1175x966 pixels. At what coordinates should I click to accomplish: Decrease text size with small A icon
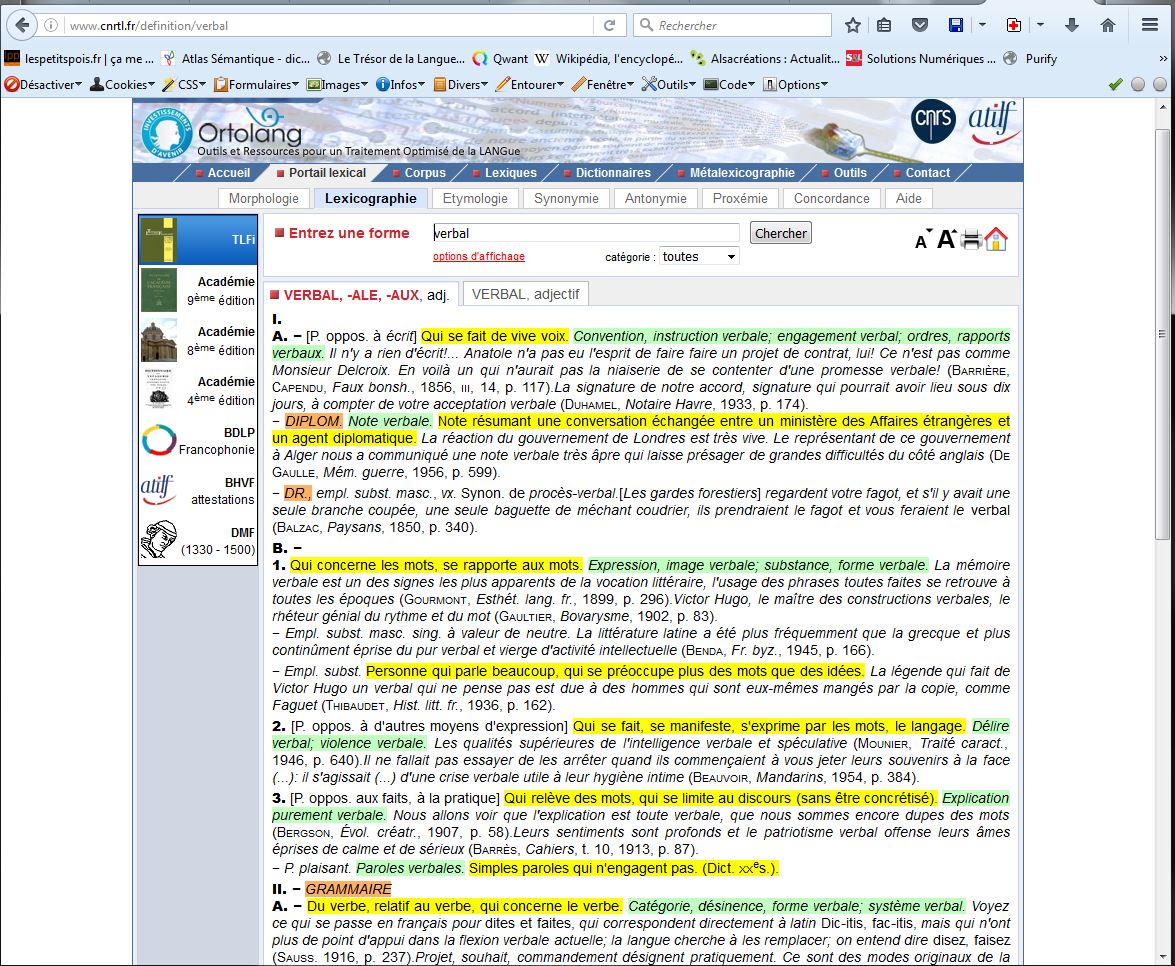pyautogui.click(x=923, y=239)
